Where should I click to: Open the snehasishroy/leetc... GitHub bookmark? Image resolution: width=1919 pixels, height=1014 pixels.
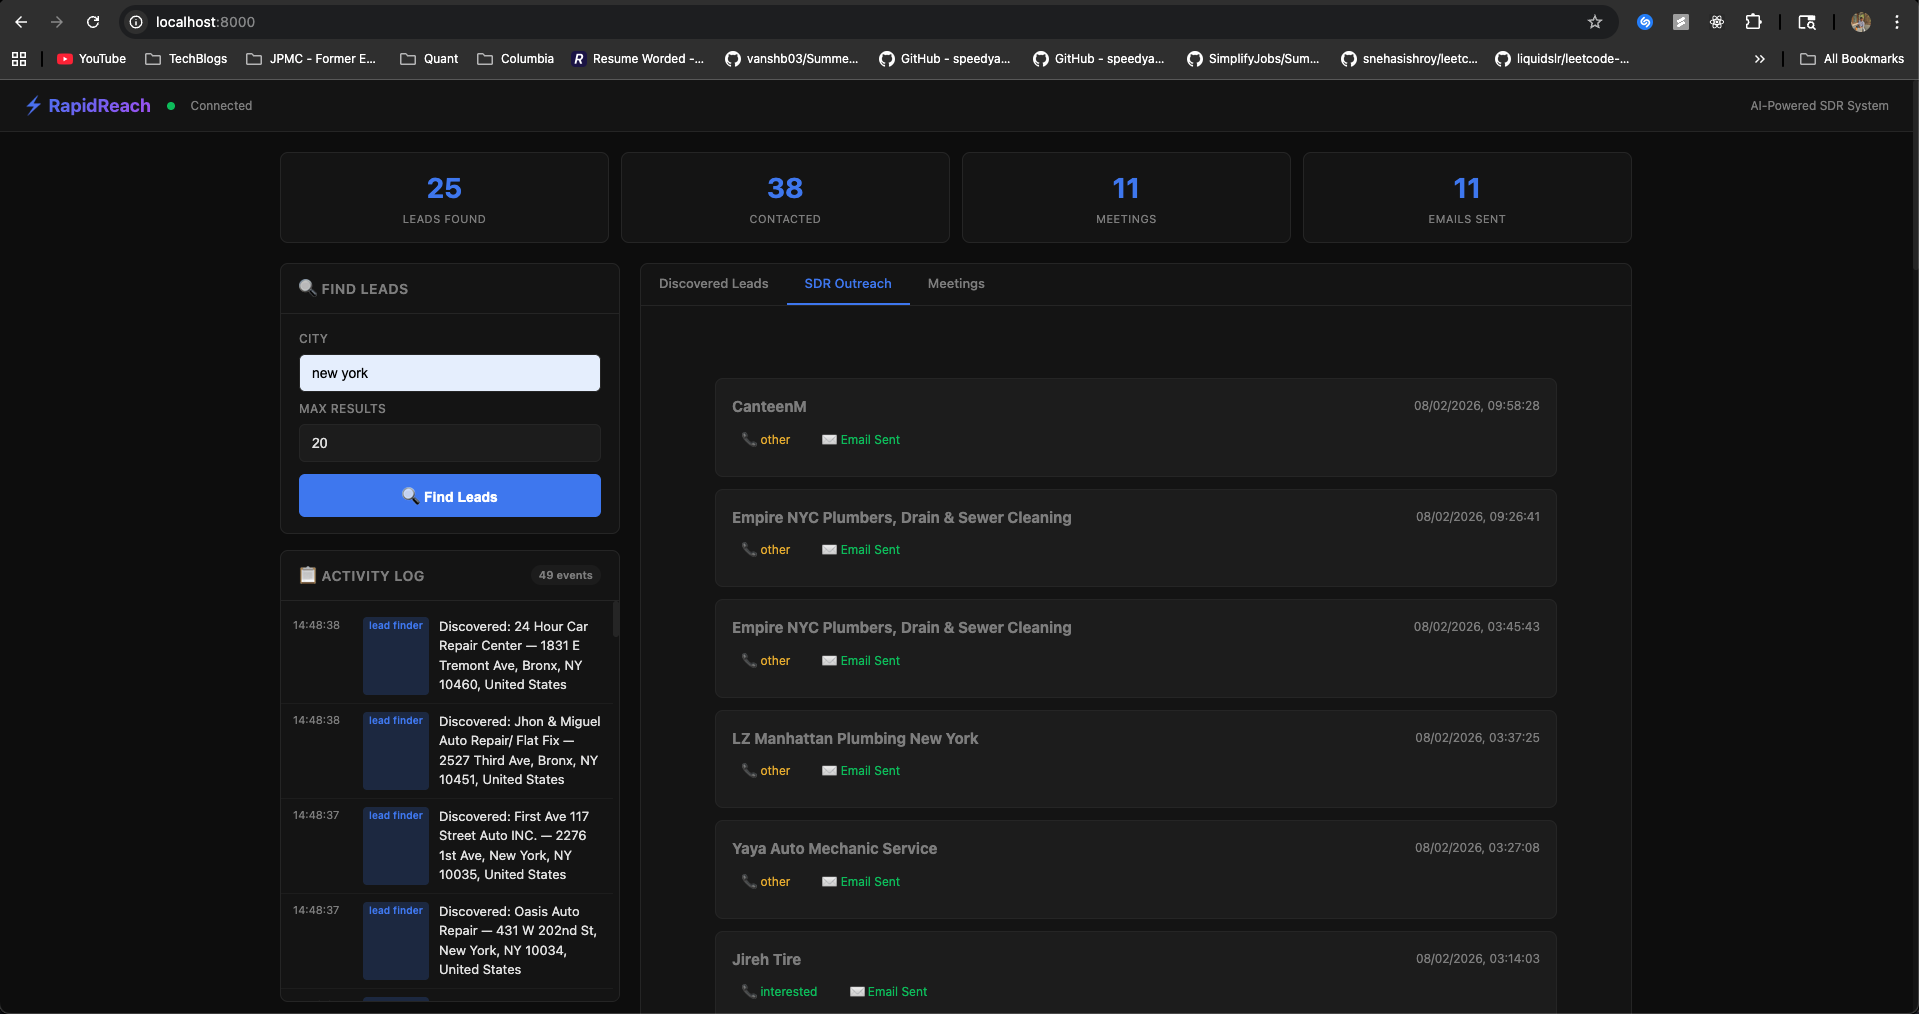[1409, 59]
